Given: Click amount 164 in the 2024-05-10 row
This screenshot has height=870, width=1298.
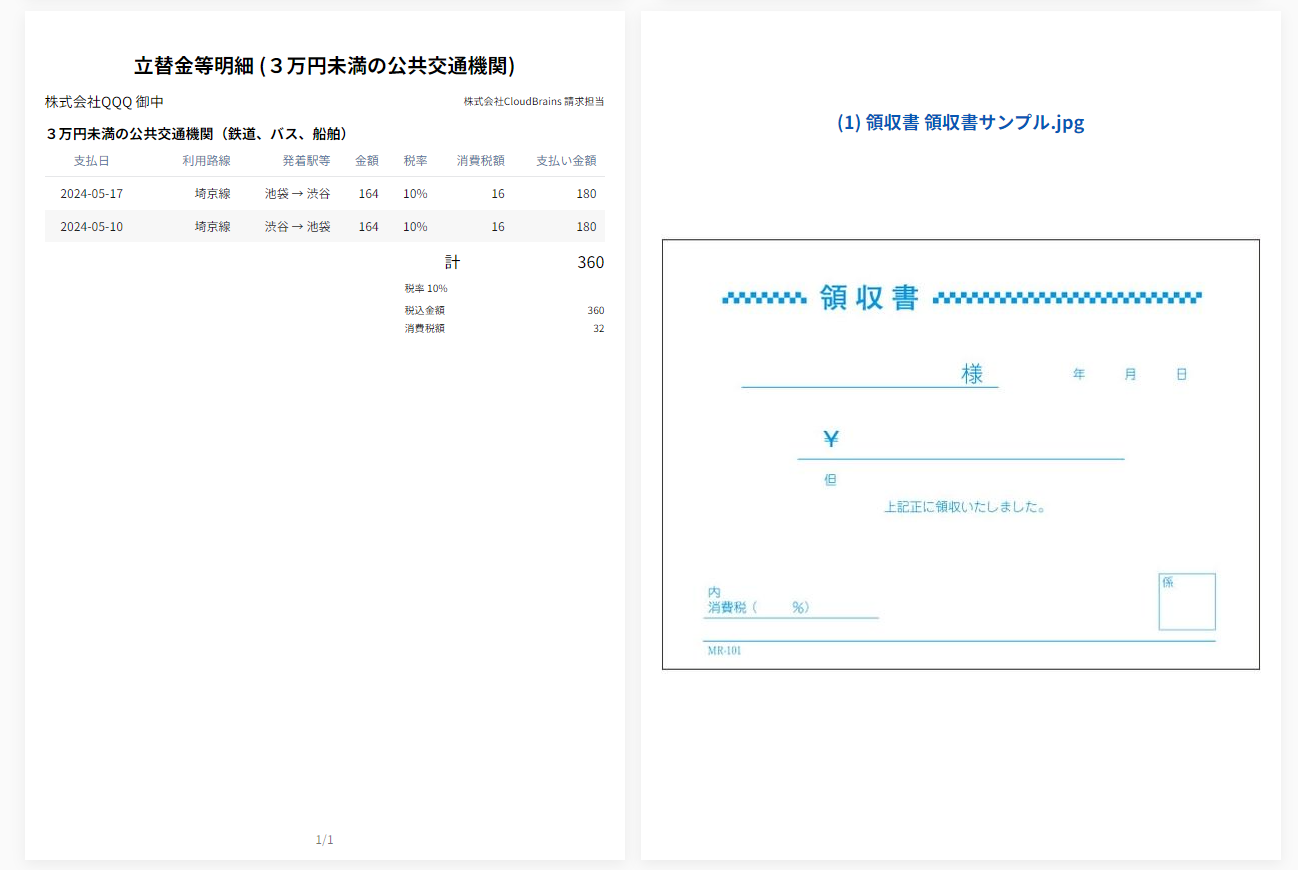Looking at the screenshot, I should point(369,226).
